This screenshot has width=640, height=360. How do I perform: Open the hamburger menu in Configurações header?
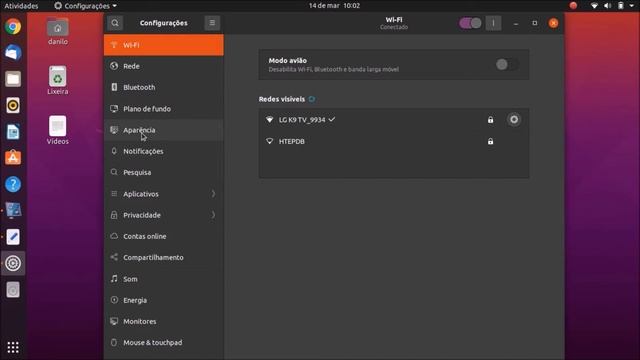click(x=212, y=23)
